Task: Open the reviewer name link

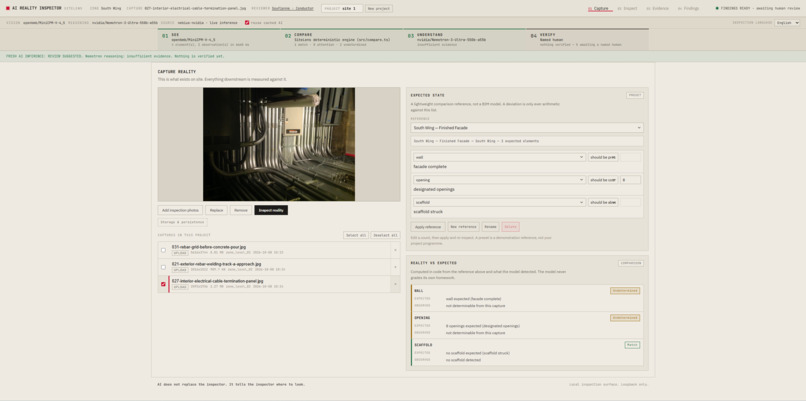Action: tap(292, 8)
